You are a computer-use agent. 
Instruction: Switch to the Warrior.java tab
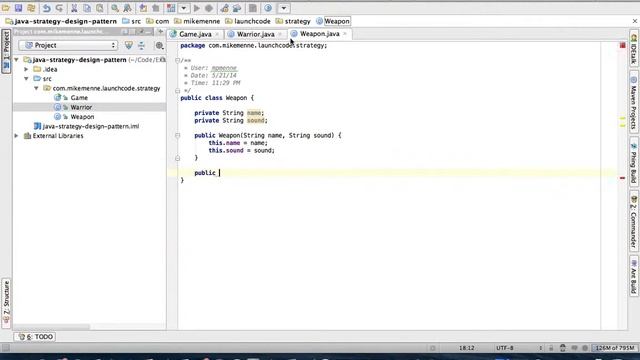pos(255,34)
